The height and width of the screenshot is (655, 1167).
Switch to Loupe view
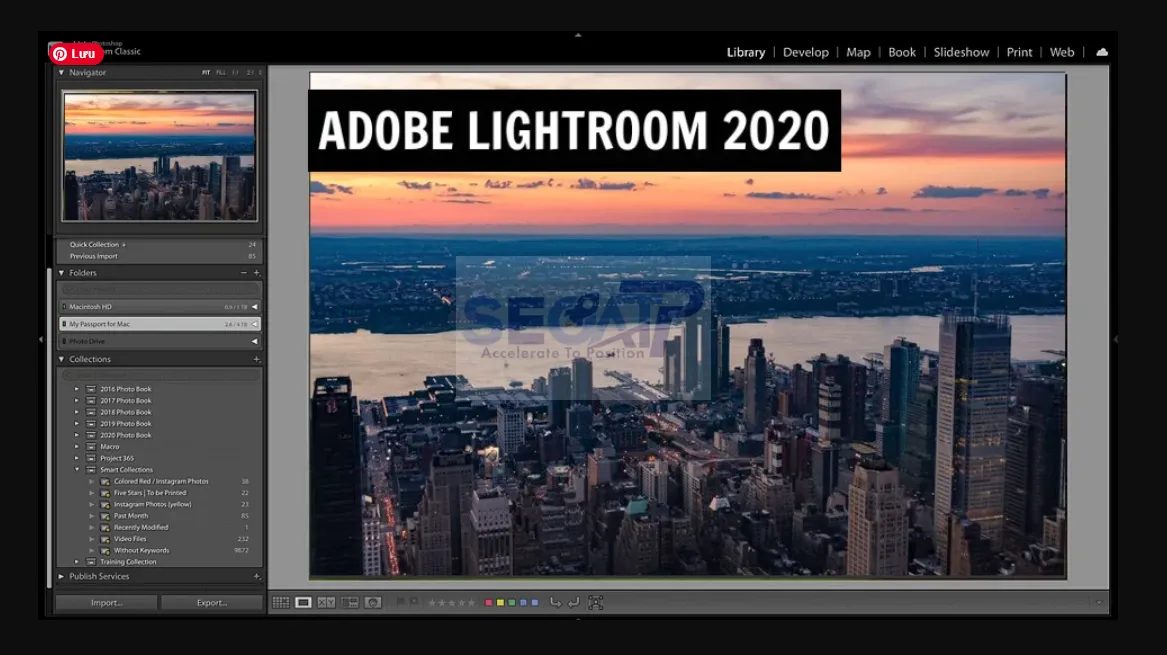[x=303, y=602]
